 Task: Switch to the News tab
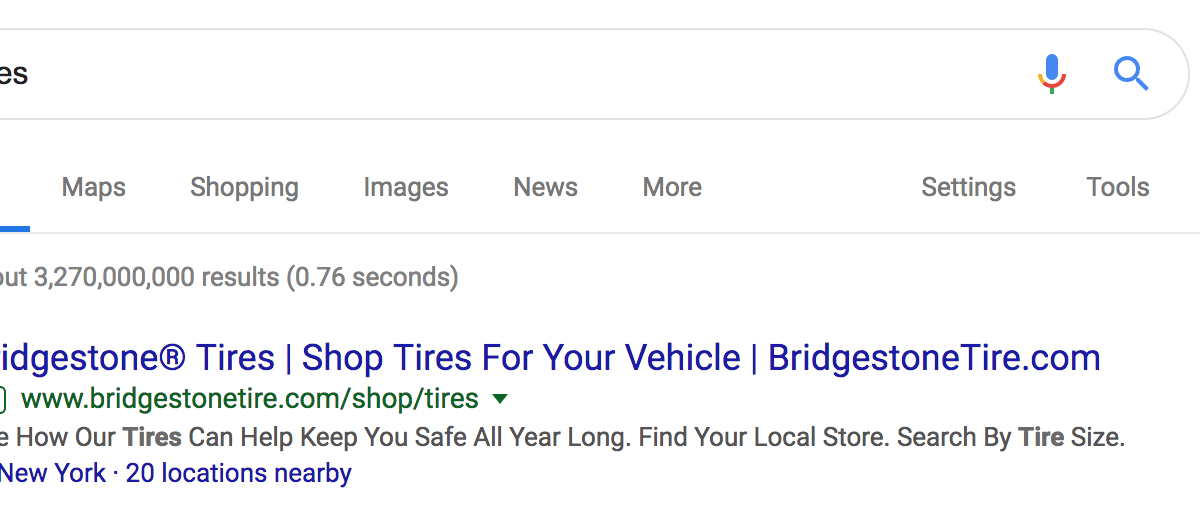pos(545,187)
